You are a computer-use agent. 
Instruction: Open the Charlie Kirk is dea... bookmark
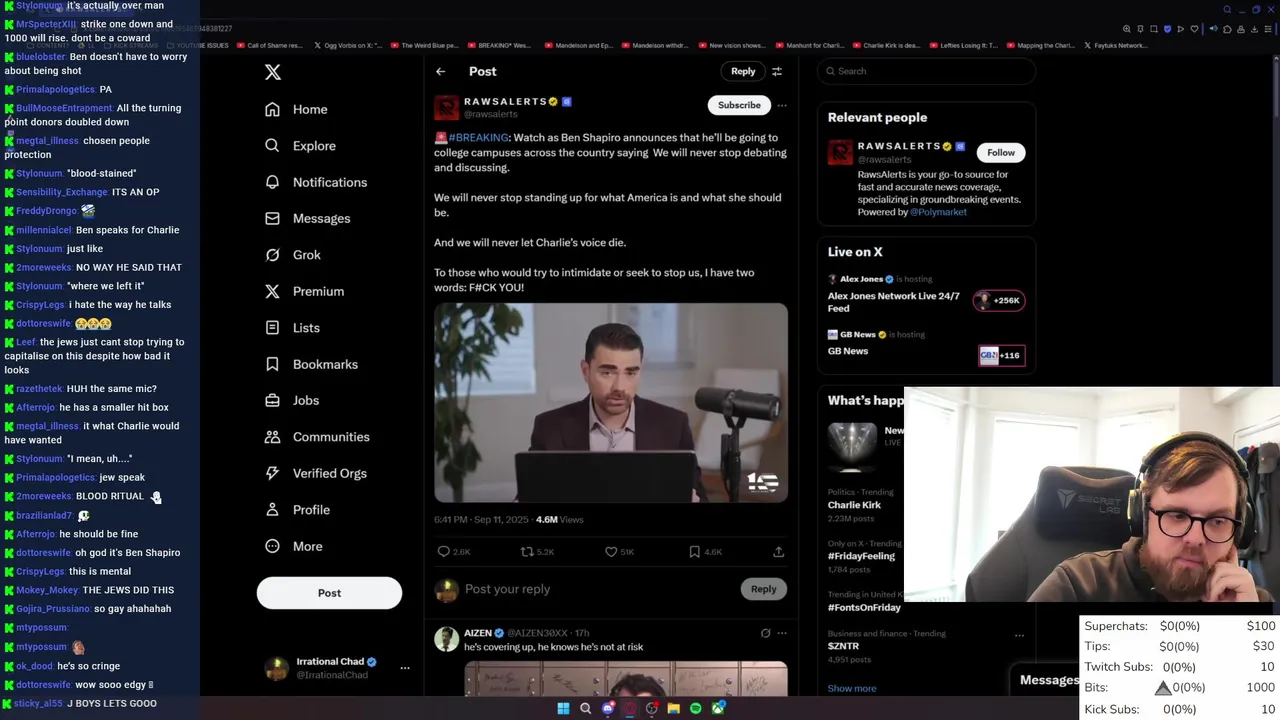pyautogui.click(x=885, y=45)
